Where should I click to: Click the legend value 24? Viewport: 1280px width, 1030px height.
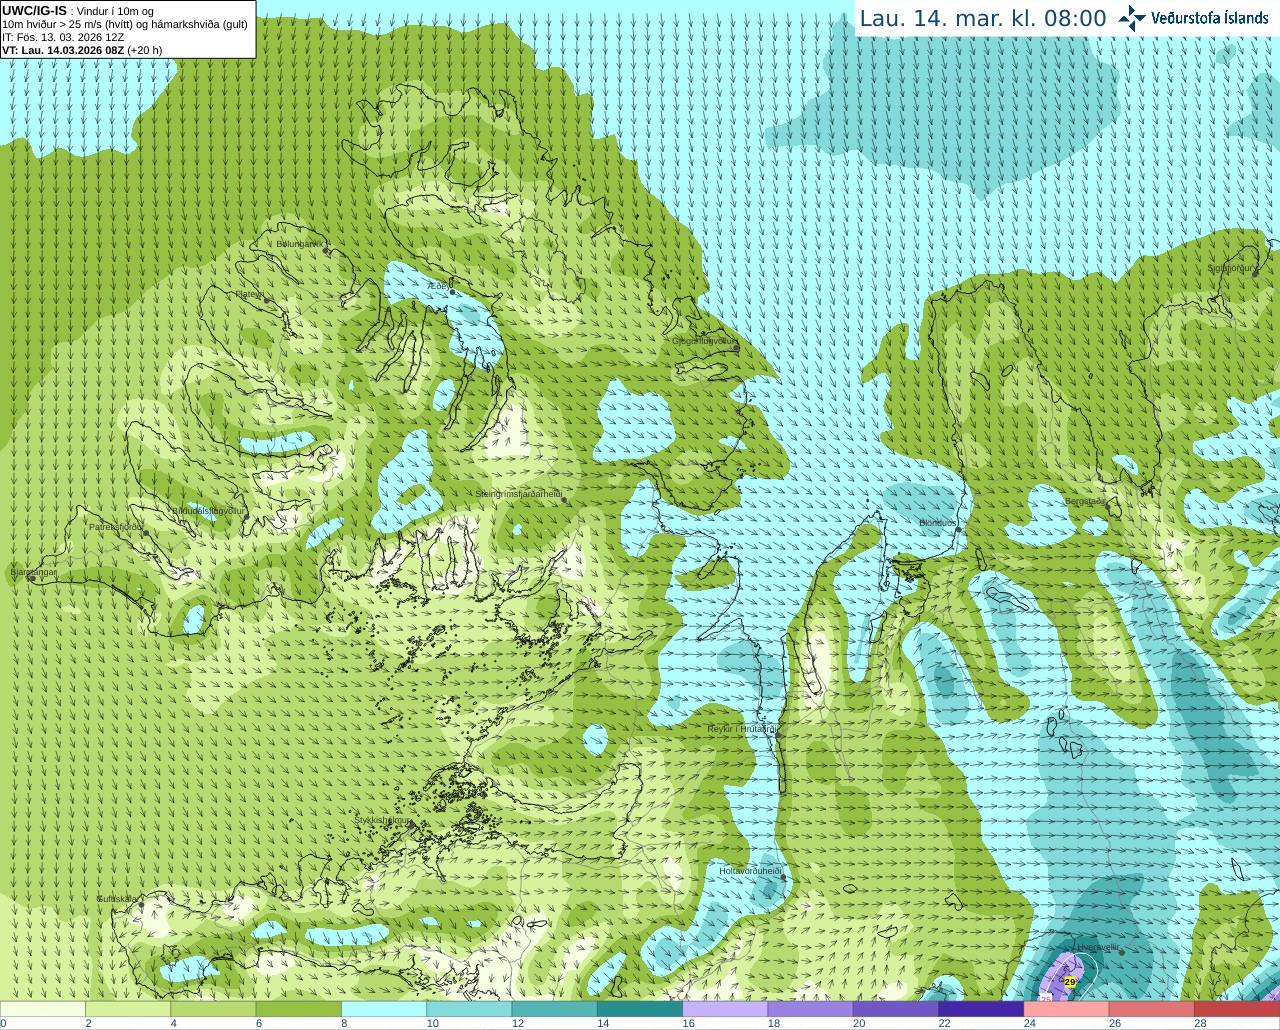pos(1029,1023)
